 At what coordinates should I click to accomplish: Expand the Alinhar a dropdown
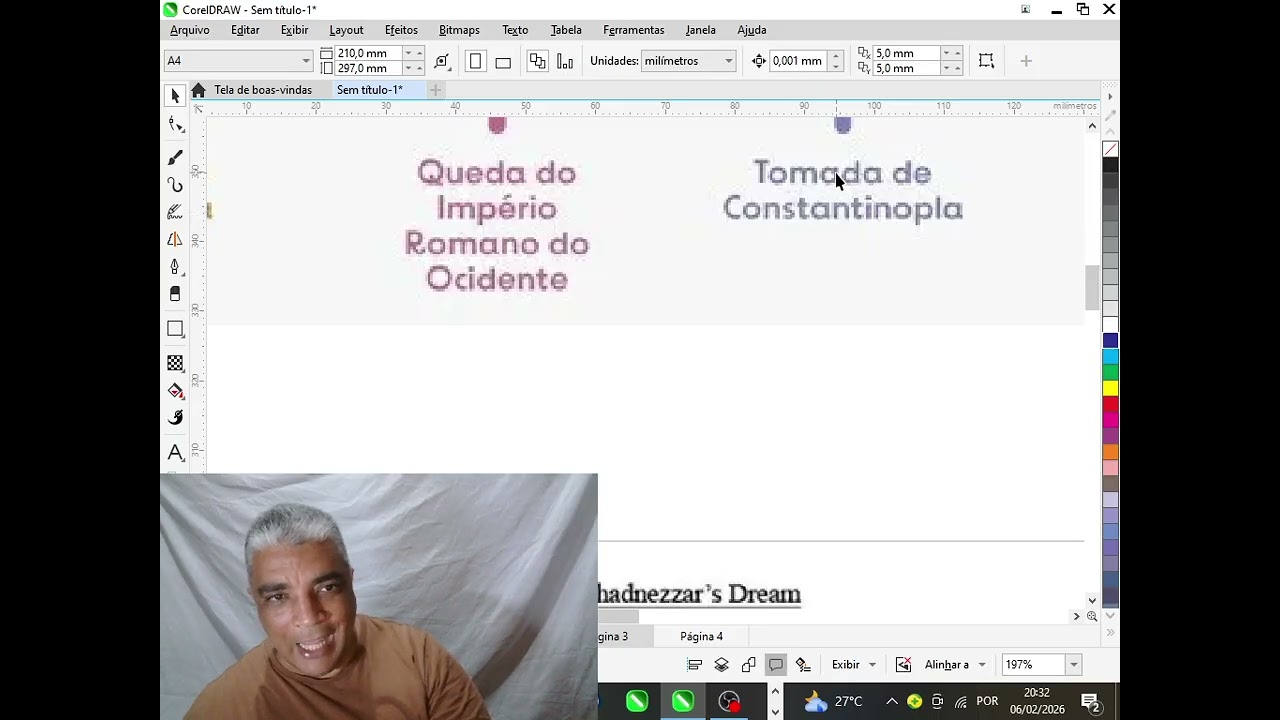point(982,665)
